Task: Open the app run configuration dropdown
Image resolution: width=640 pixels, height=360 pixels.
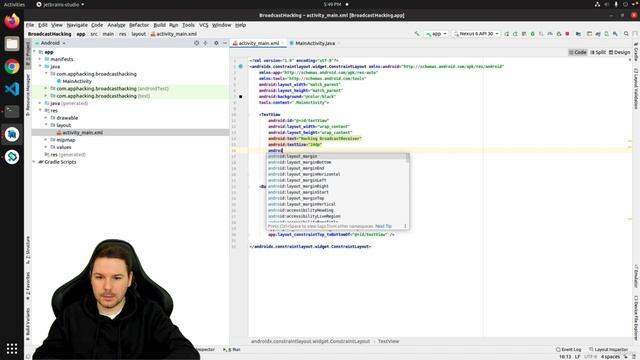Action: 436,34
